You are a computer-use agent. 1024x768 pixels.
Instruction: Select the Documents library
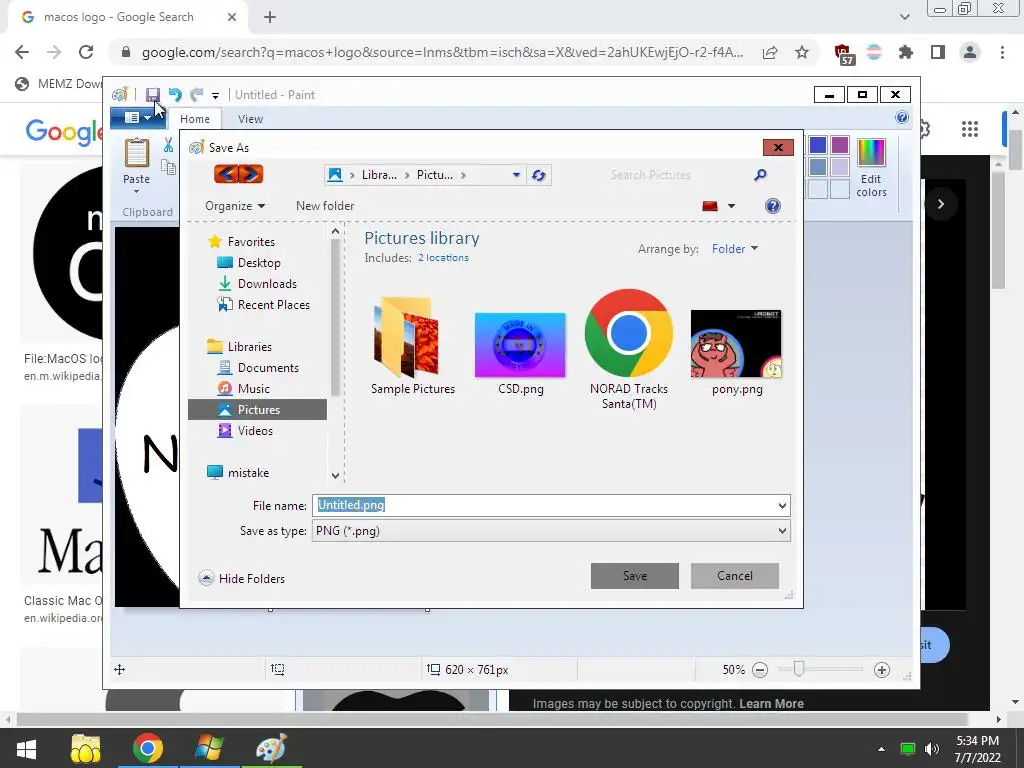tap(258, 368)
